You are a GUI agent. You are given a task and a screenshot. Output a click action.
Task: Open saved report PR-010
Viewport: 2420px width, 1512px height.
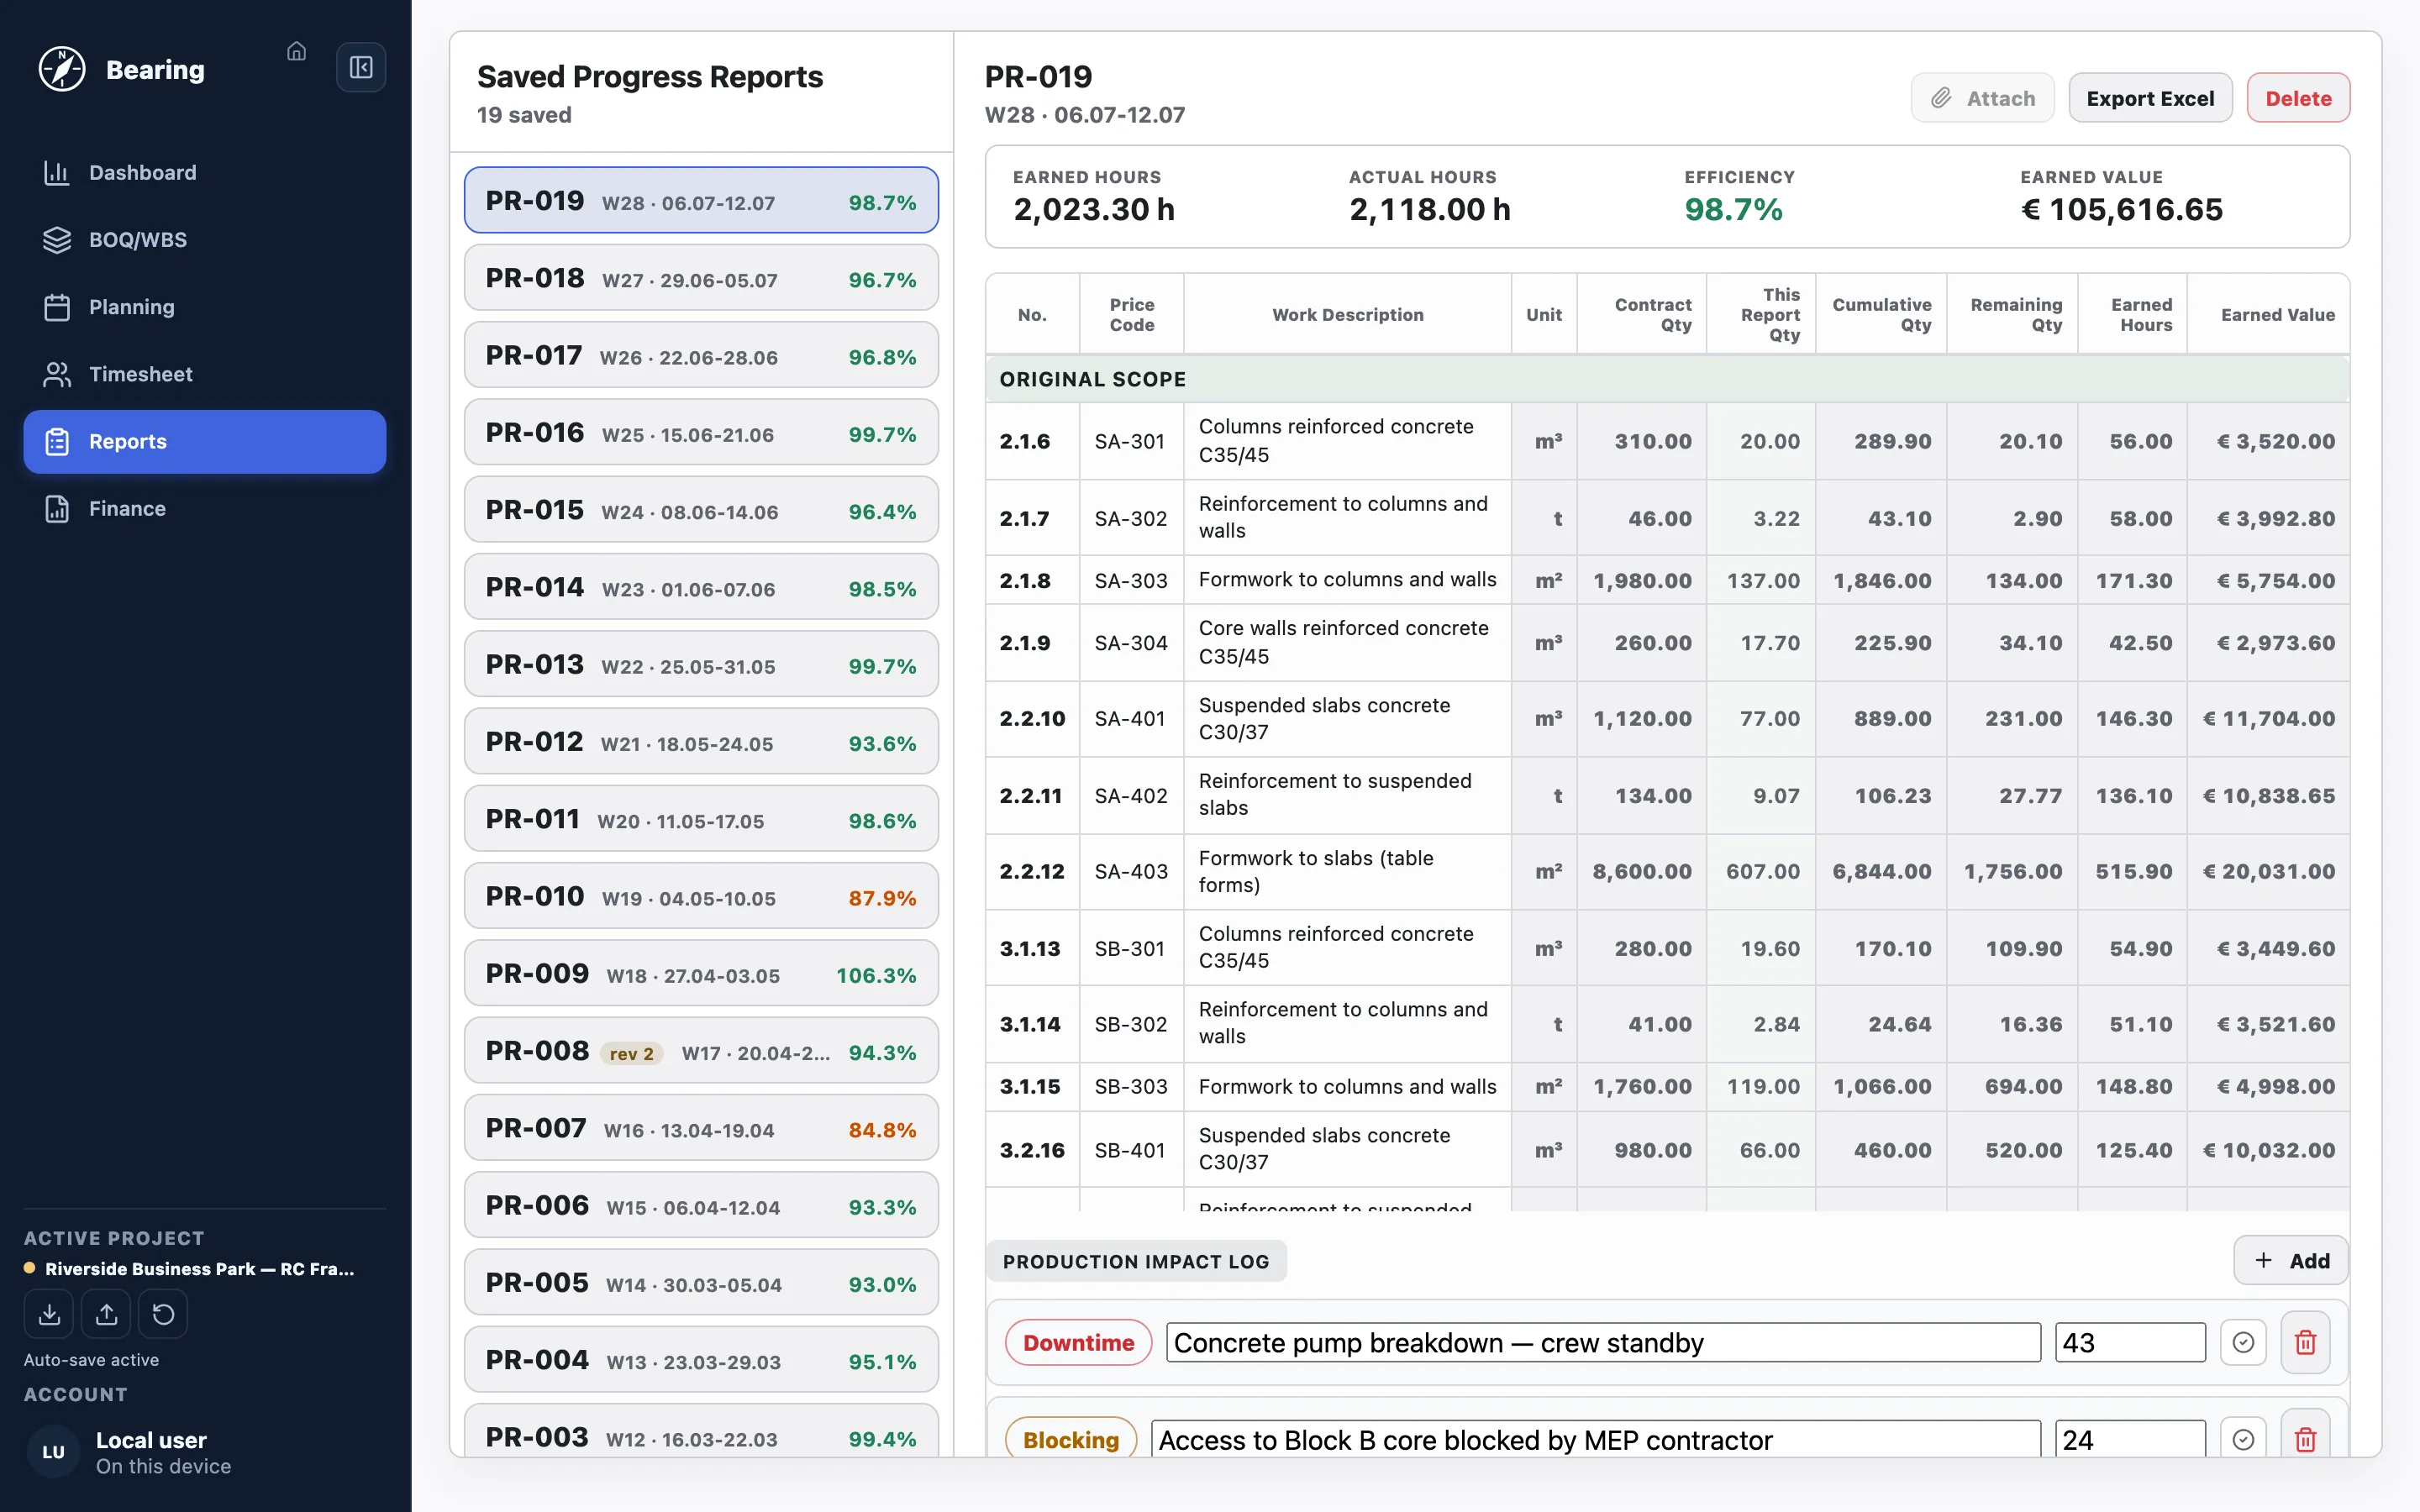[701, 896]
